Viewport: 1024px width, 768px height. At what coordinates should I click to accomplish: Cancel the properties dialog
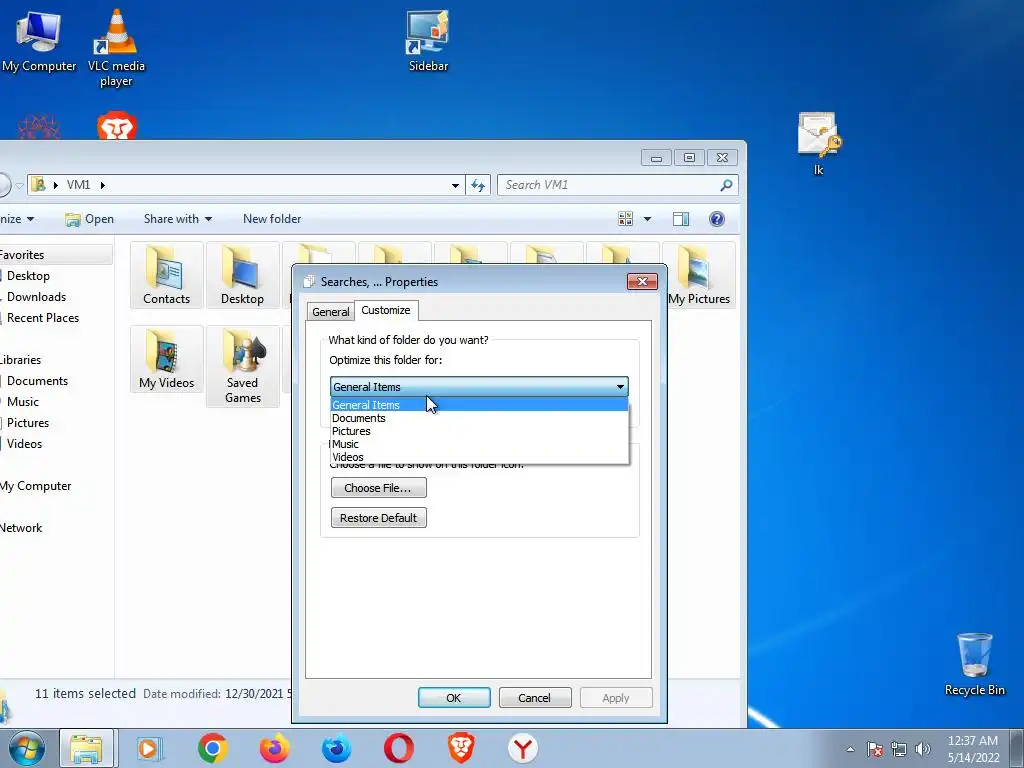(535, 697)
